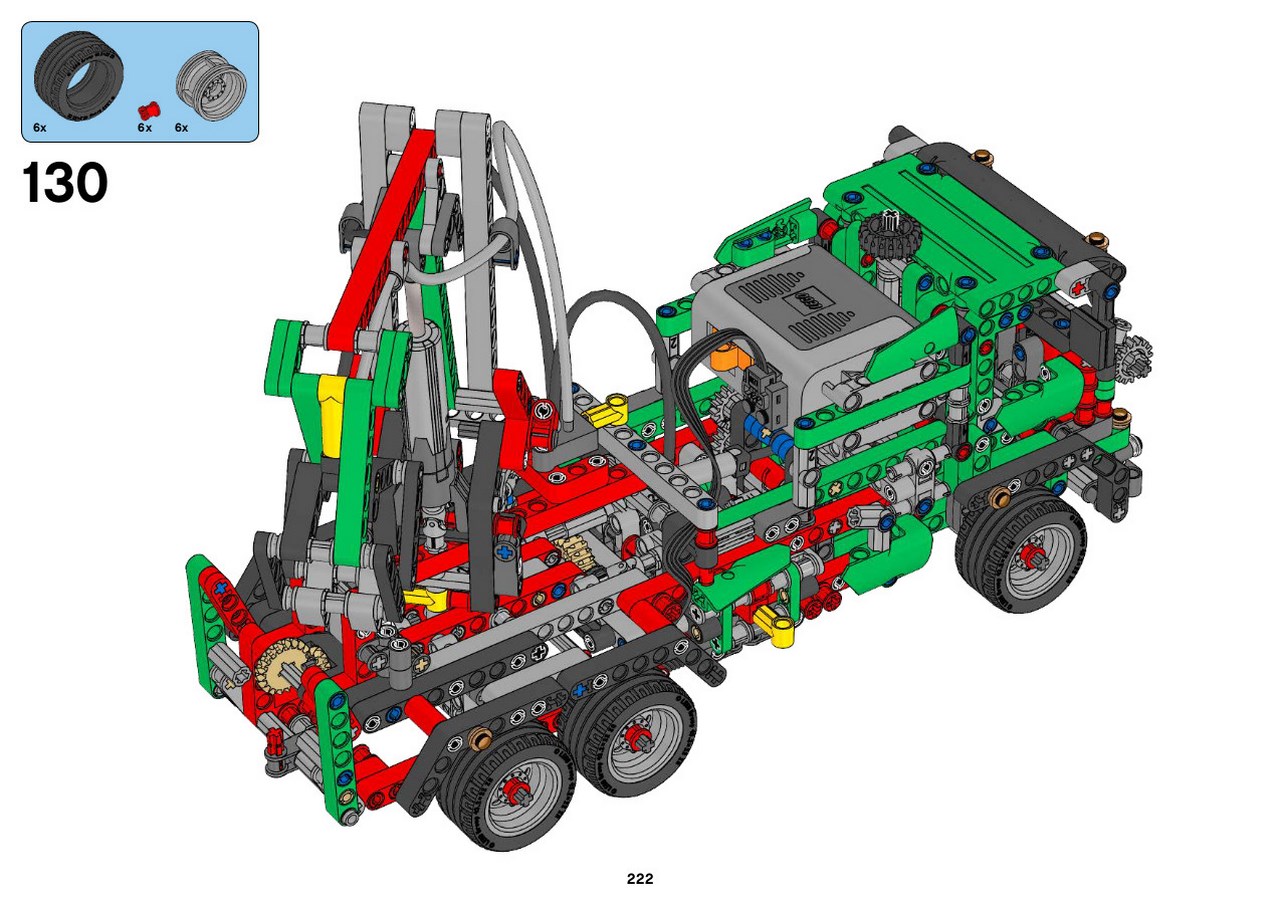Click the grey wheel rim part
Viewport: 1280px width, 905px height.
(x=212, y=87)
